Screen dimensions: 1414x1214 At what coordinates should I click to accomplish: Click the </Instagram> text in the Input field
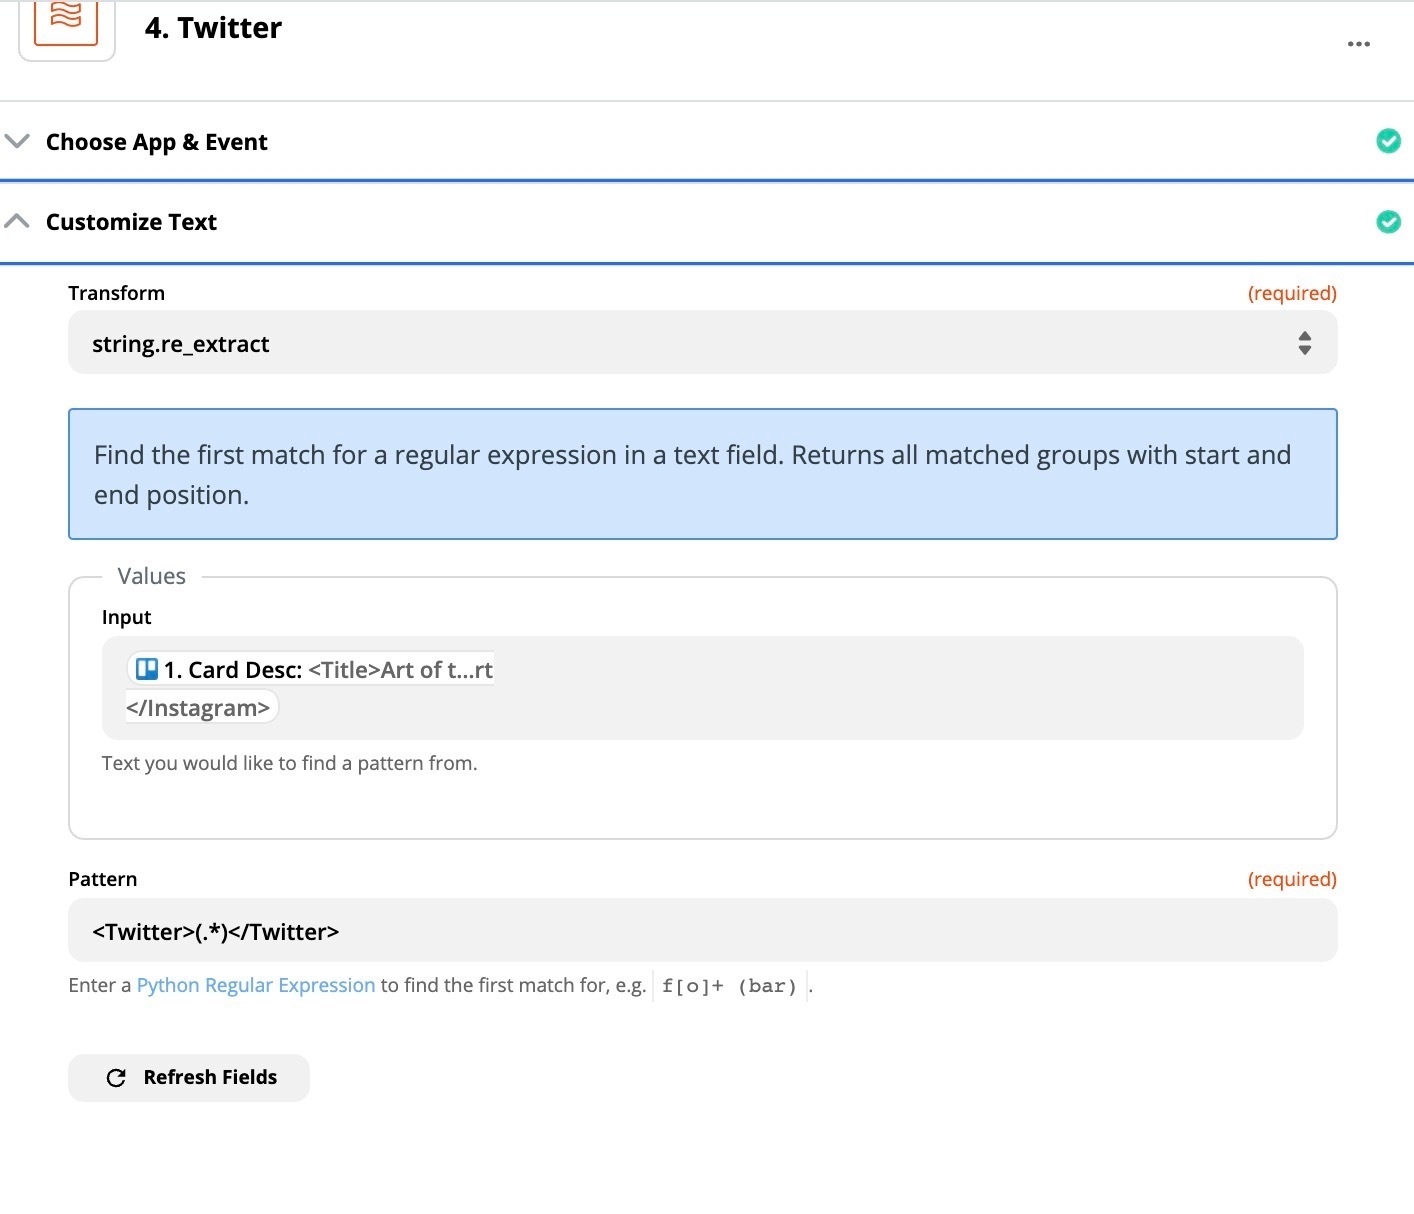pos(198,708)
